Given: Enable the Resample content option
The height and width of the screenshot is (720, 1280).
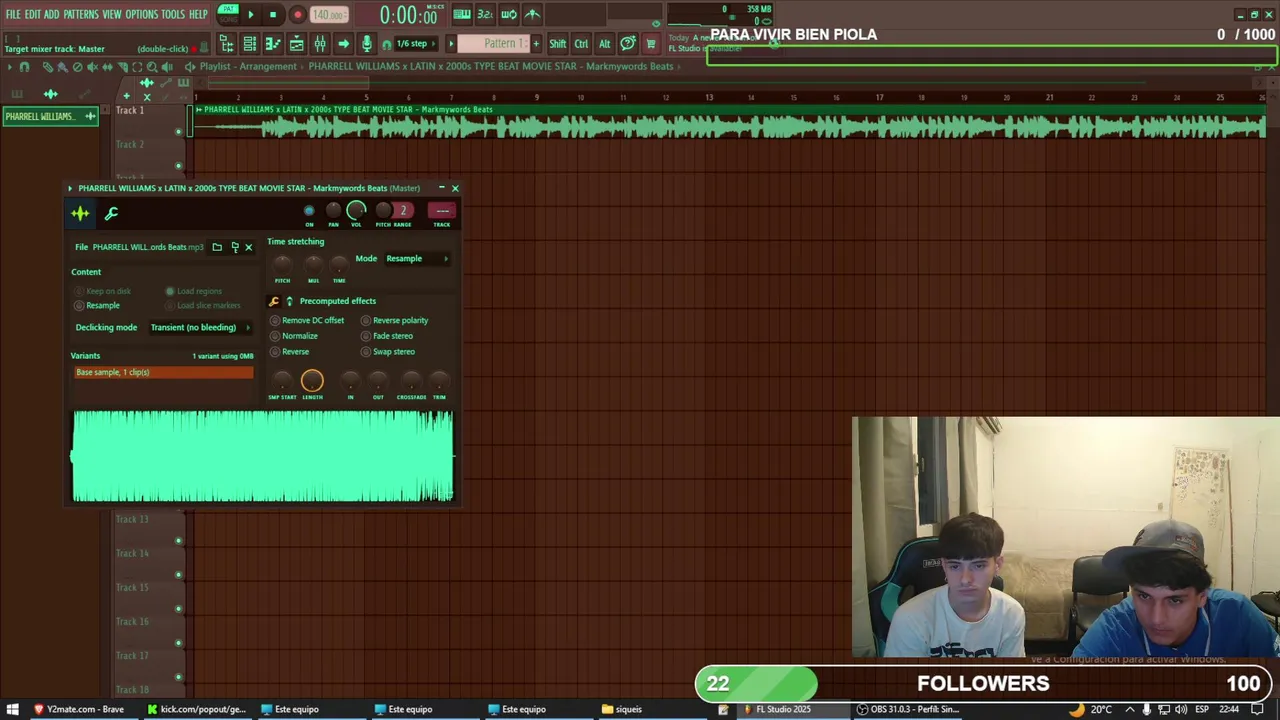Looking at the screenshot, I should tap(97, 306).
